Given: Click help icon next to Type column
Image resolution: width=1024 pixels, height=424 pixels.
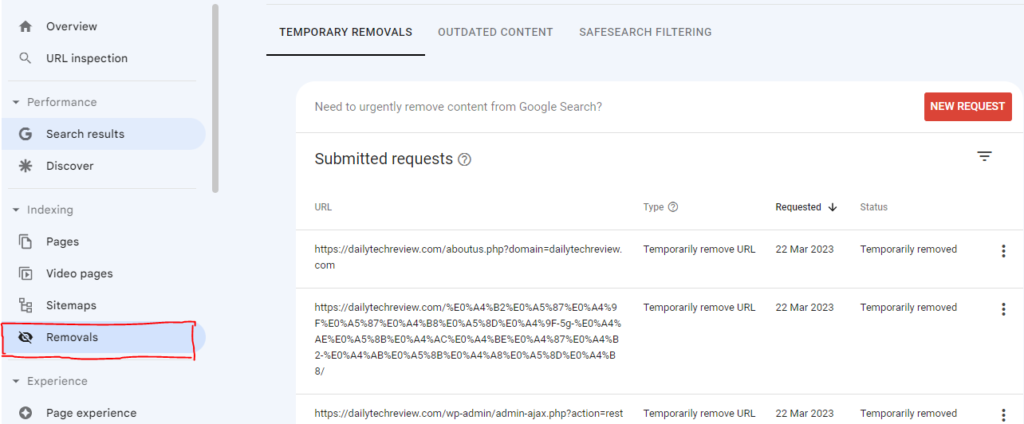Looking at the screenshot, I should [x=673, y=207].
